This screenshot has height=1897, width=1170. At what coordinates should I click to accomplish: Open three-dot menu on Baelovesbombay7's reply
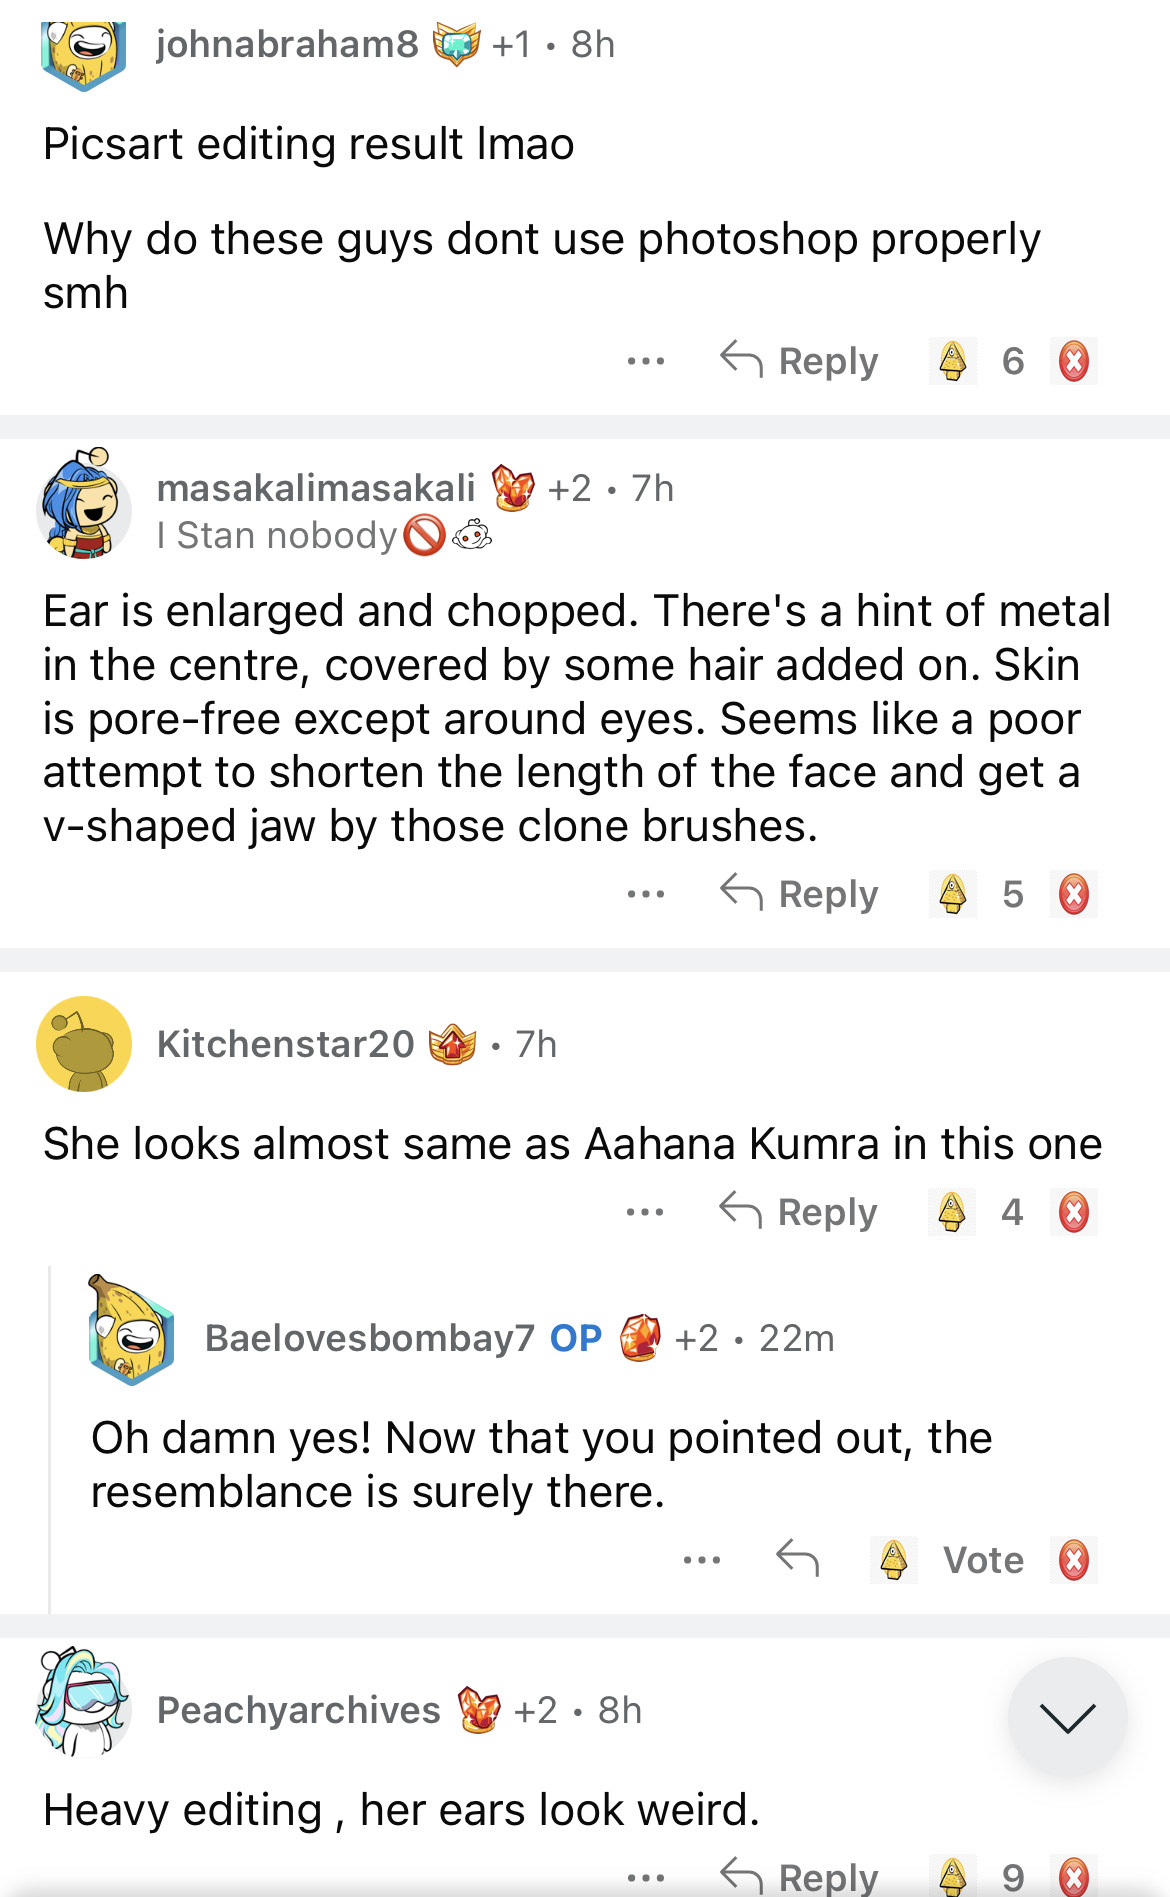[702, 1560]
